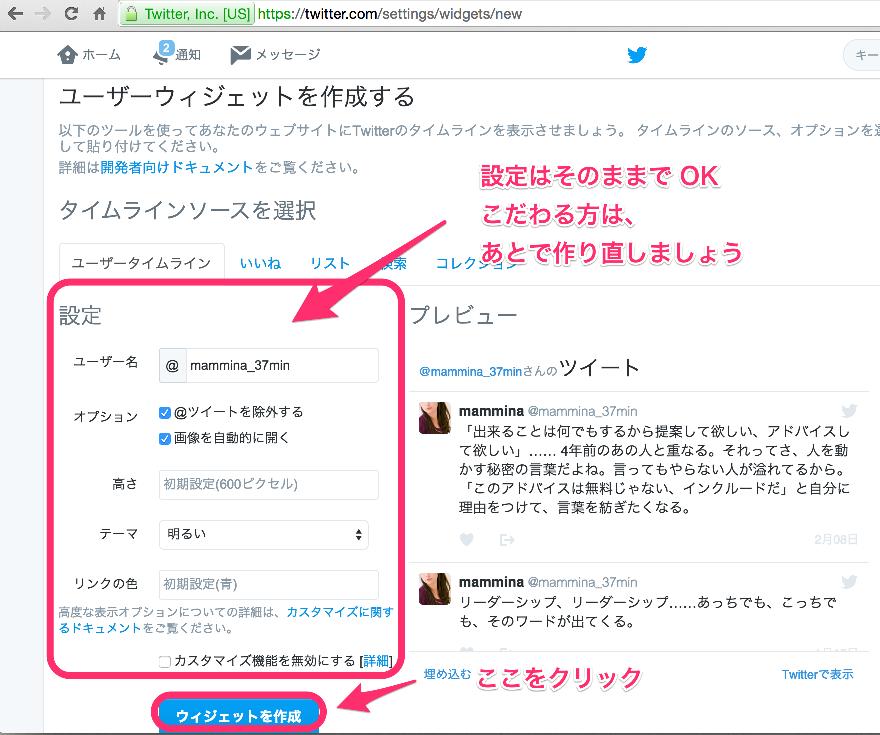880x735 pixels.
Task: Like the first tweet with heart icon
Action: click(466, 539)
